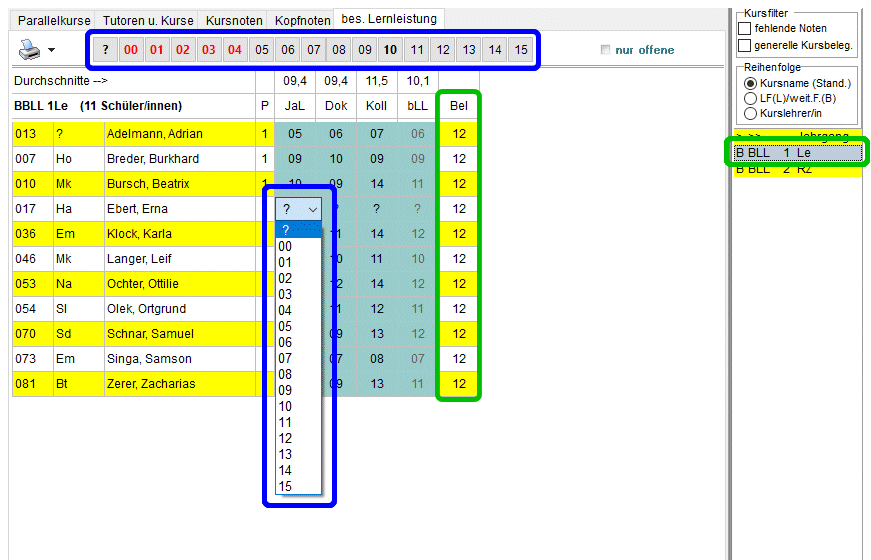
Task: Collapse the grade combo box for Ebert, Erna
Action: [312, 209]
